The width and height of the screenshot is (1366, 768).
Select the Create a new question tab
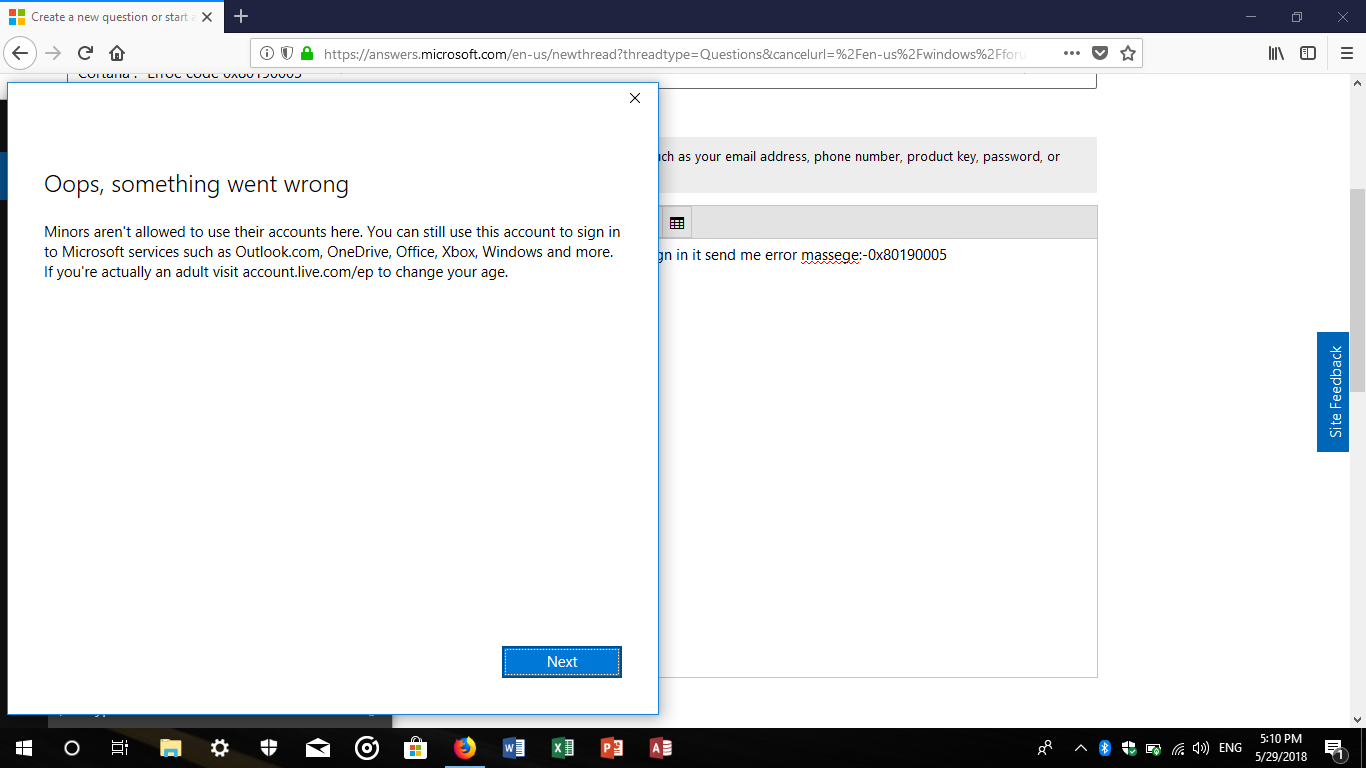coord(113,17)
